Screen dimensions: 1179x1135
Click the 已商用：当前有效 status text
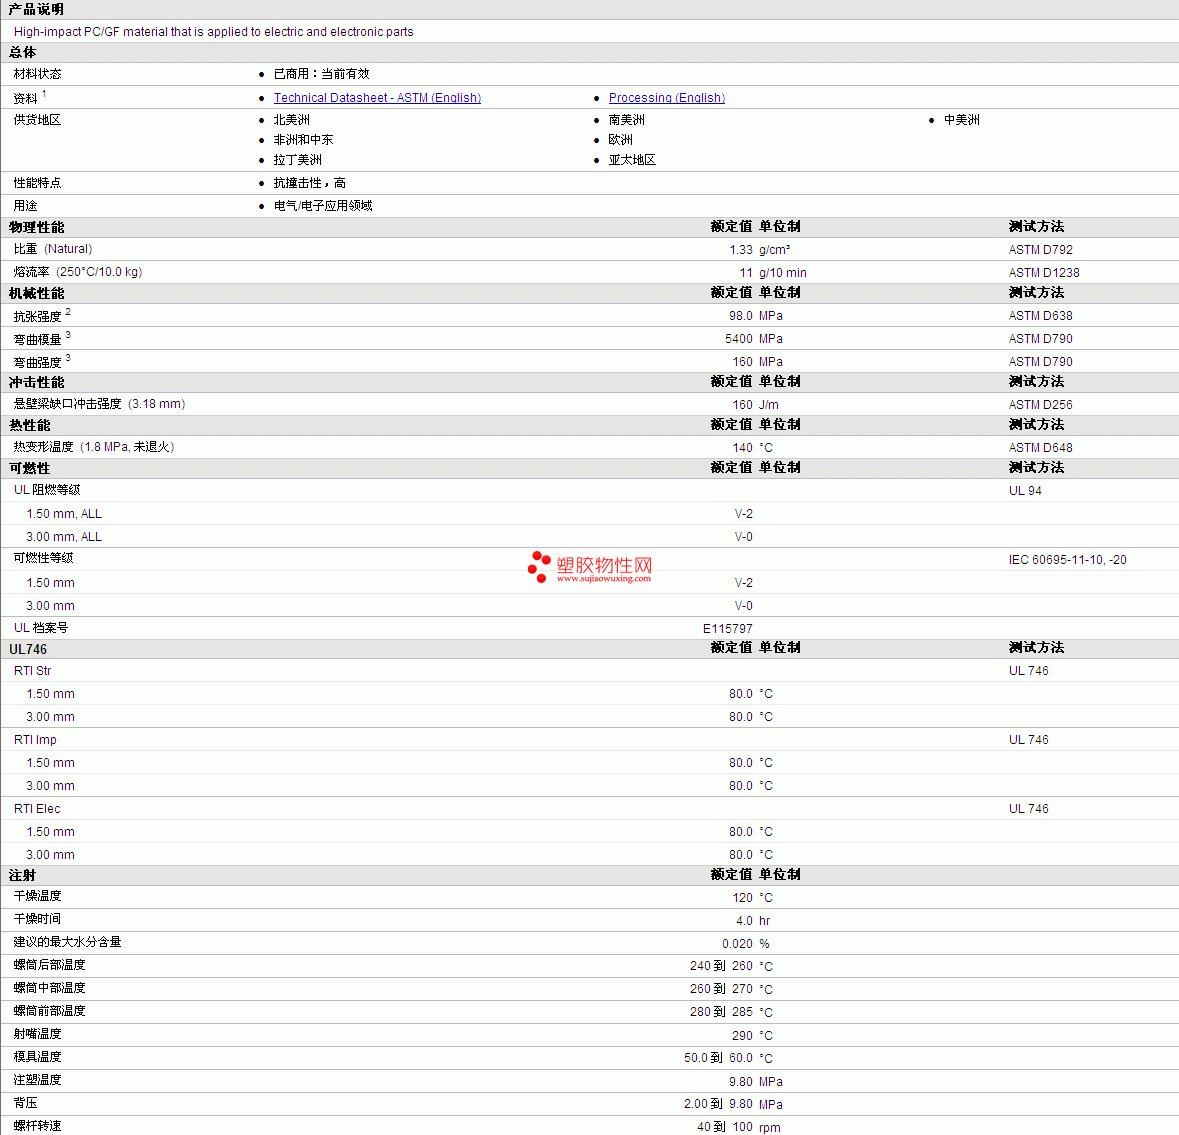point(321,74)
